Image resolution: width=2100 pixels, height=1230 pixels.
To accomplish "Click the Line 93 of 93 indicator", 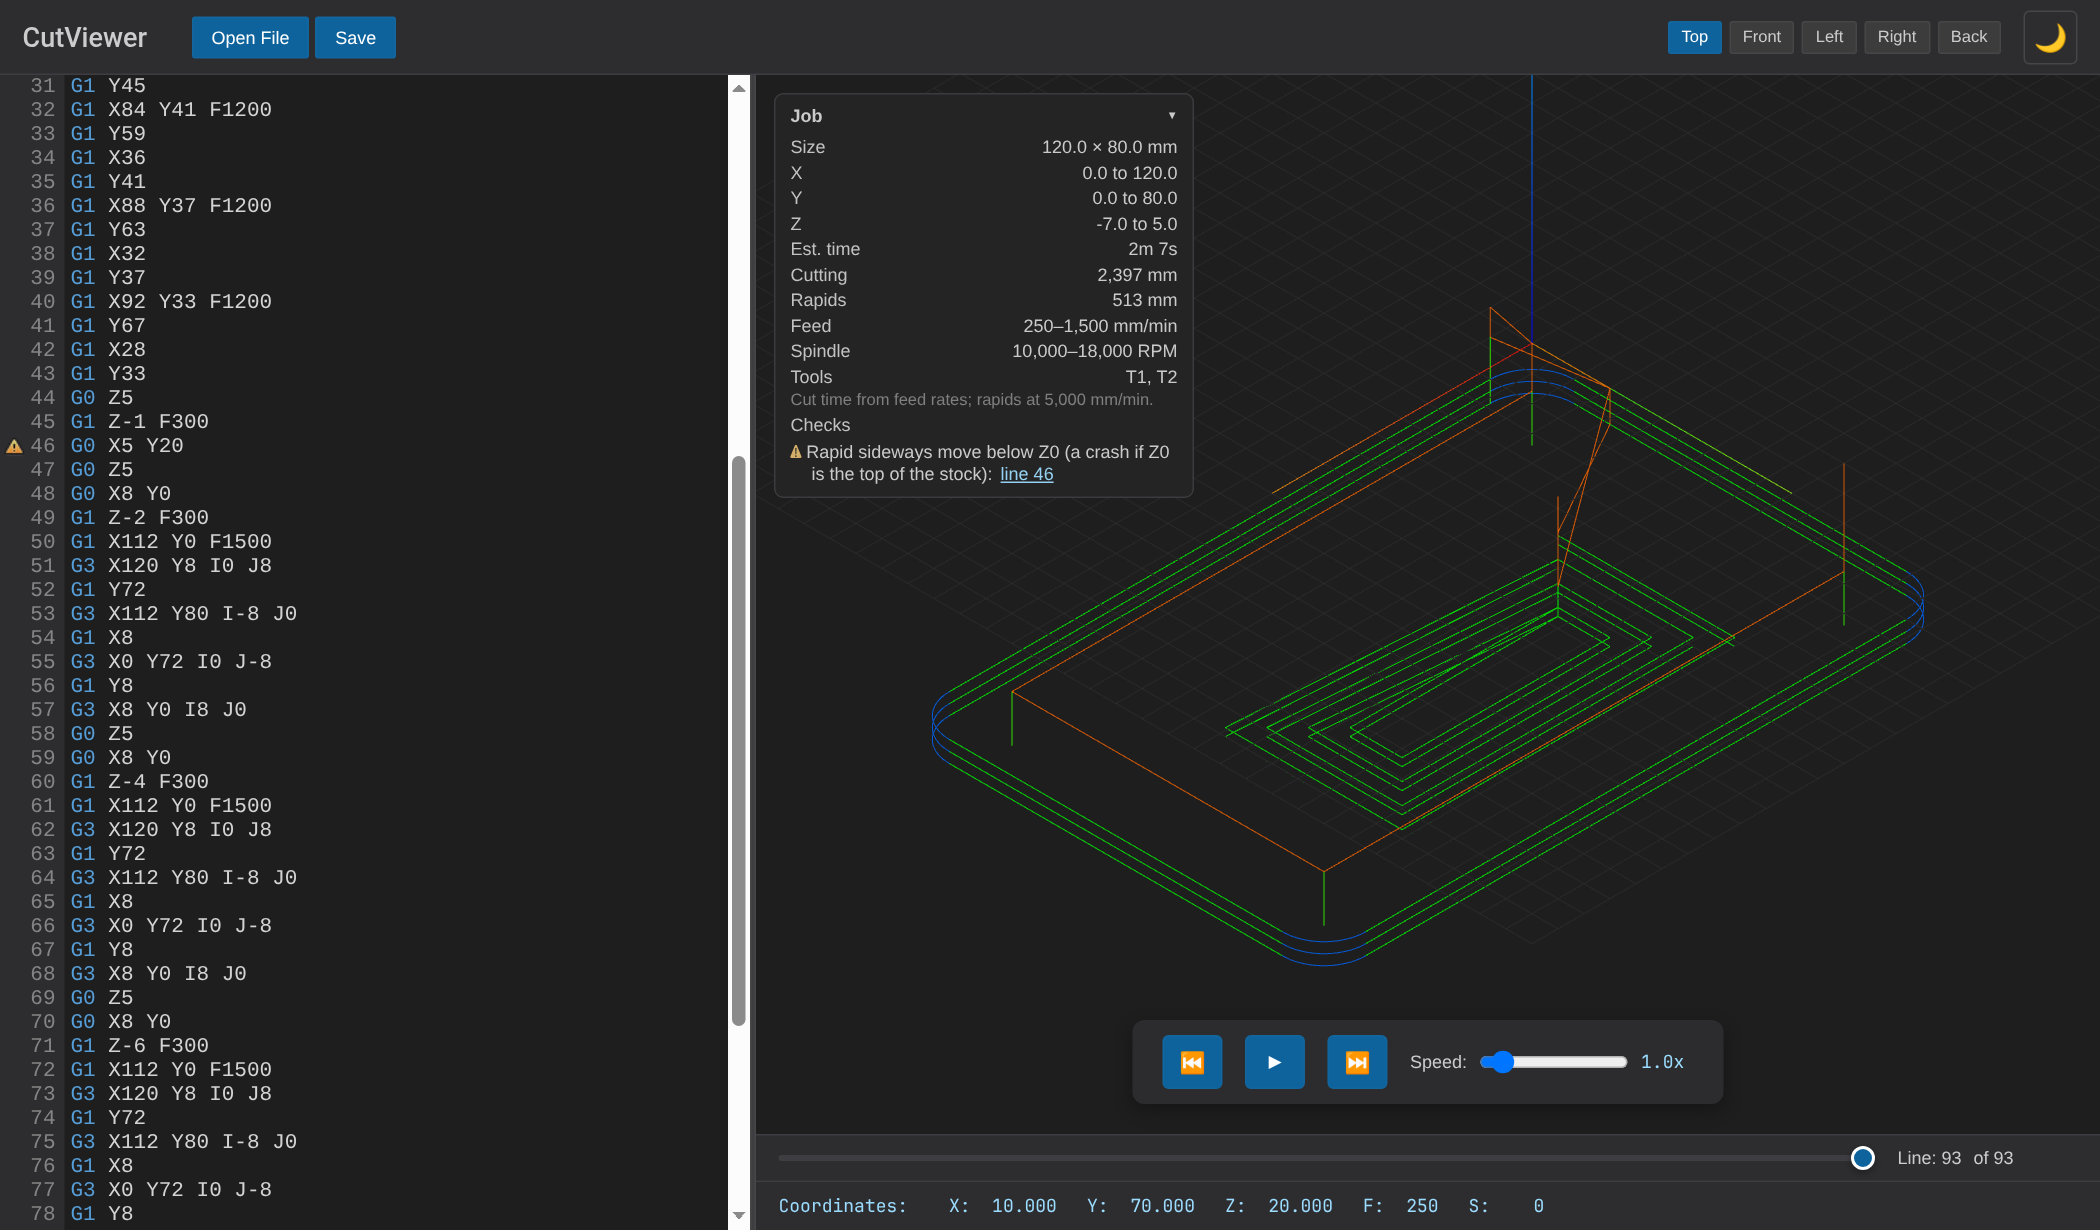I will coord(1955,1158).
